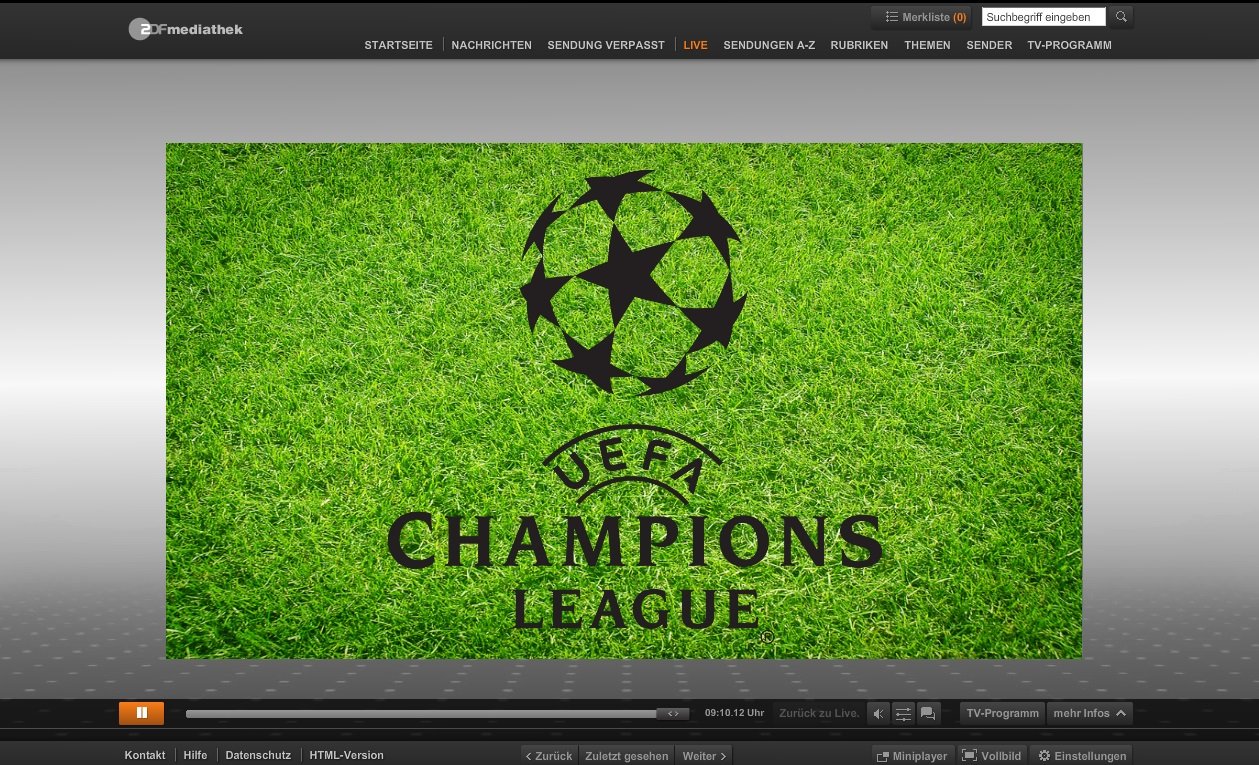Go to STARTSEITE
Viewport: 1259px width, 765px height.
pyautogui.click(x=398, y=45)
